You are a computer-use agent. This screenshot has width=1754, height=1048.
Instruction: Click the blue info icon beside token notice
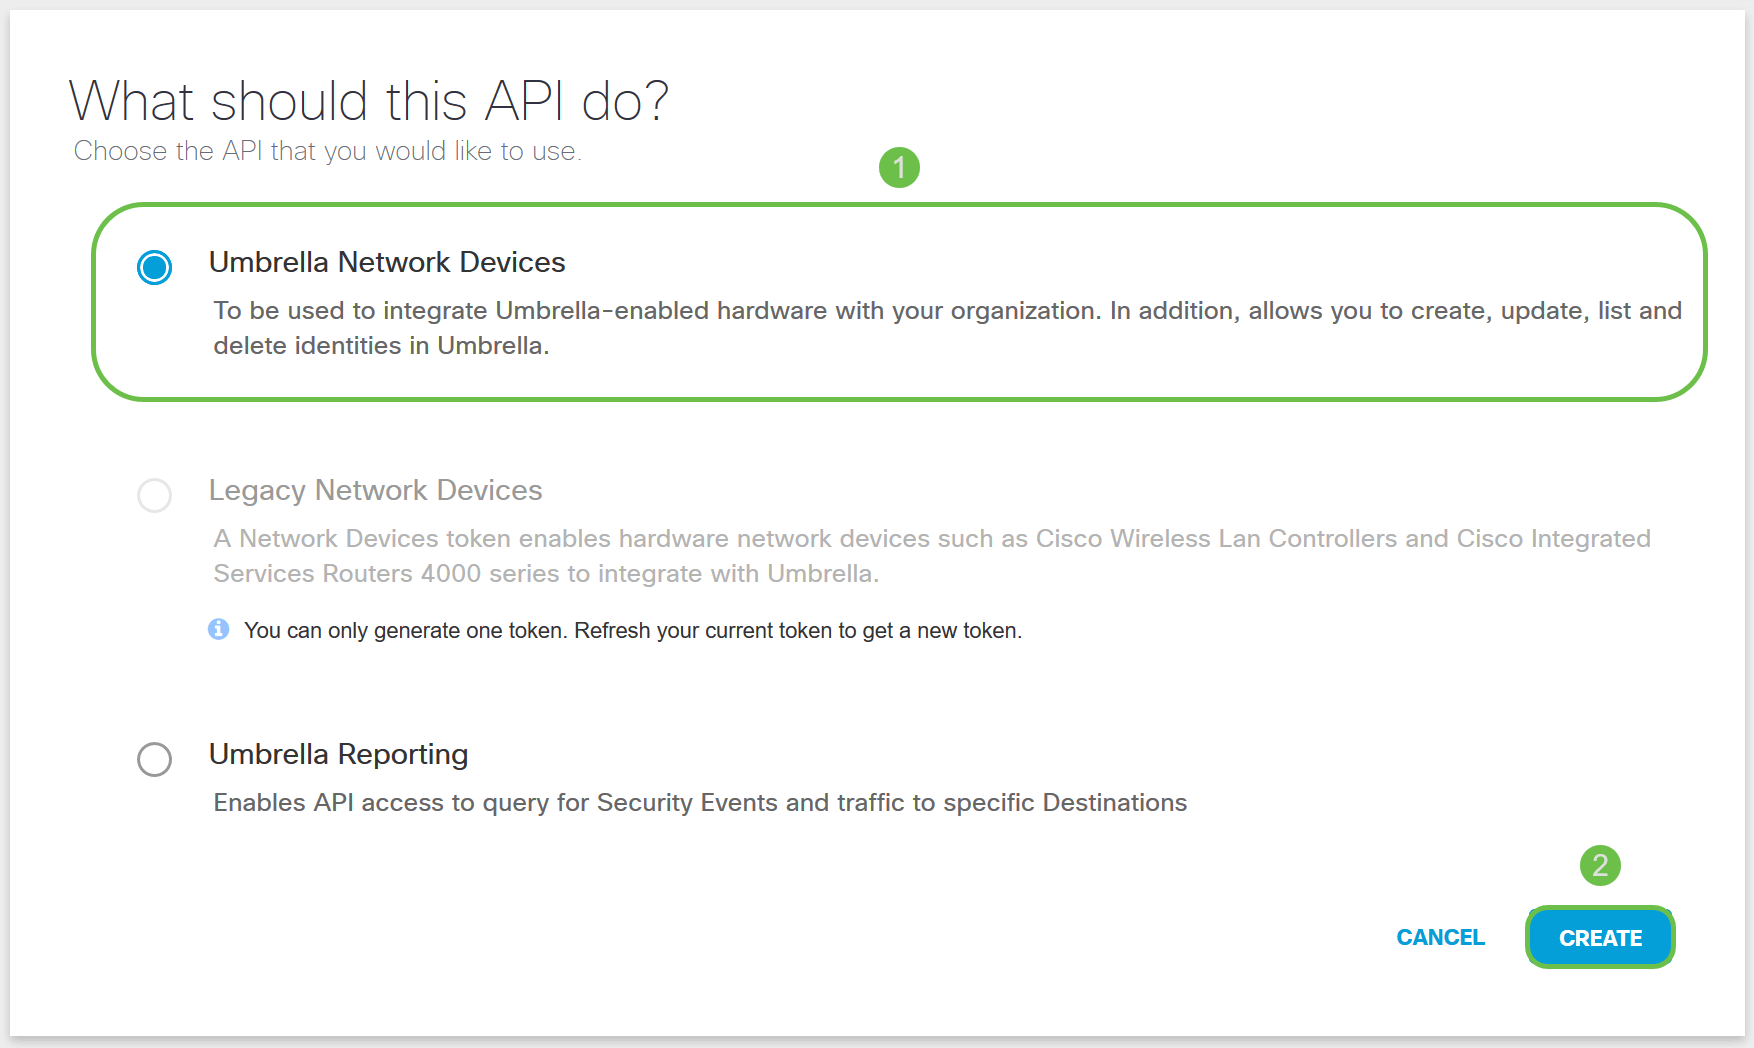coord(219,629)
